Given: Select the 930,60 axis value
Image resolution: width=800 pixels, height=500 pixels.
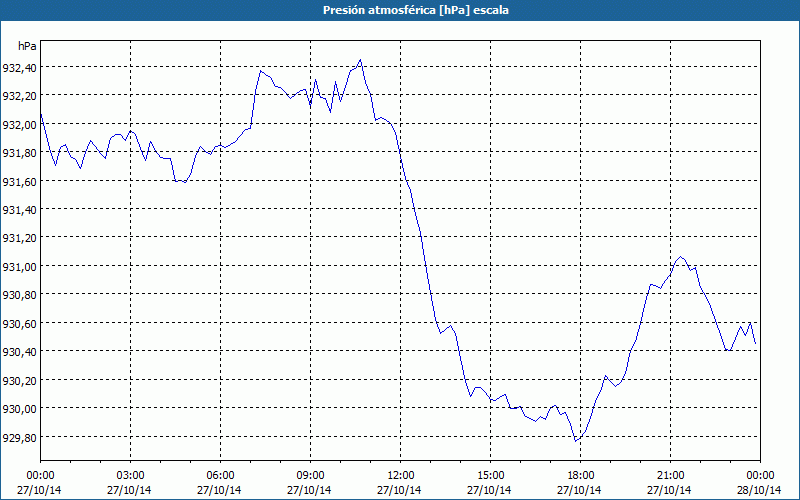Looking at the screenshot, I should 18,323.
